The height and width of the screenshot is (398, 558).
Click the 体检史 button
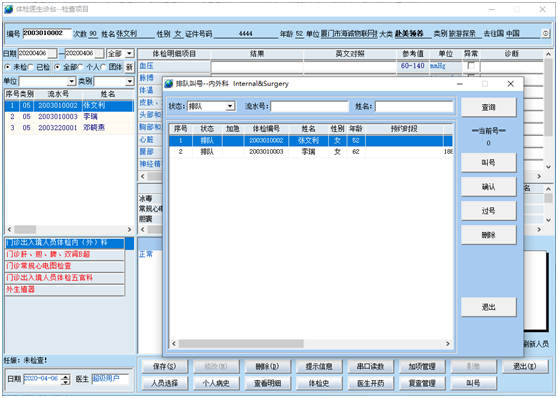pos(319,383)
